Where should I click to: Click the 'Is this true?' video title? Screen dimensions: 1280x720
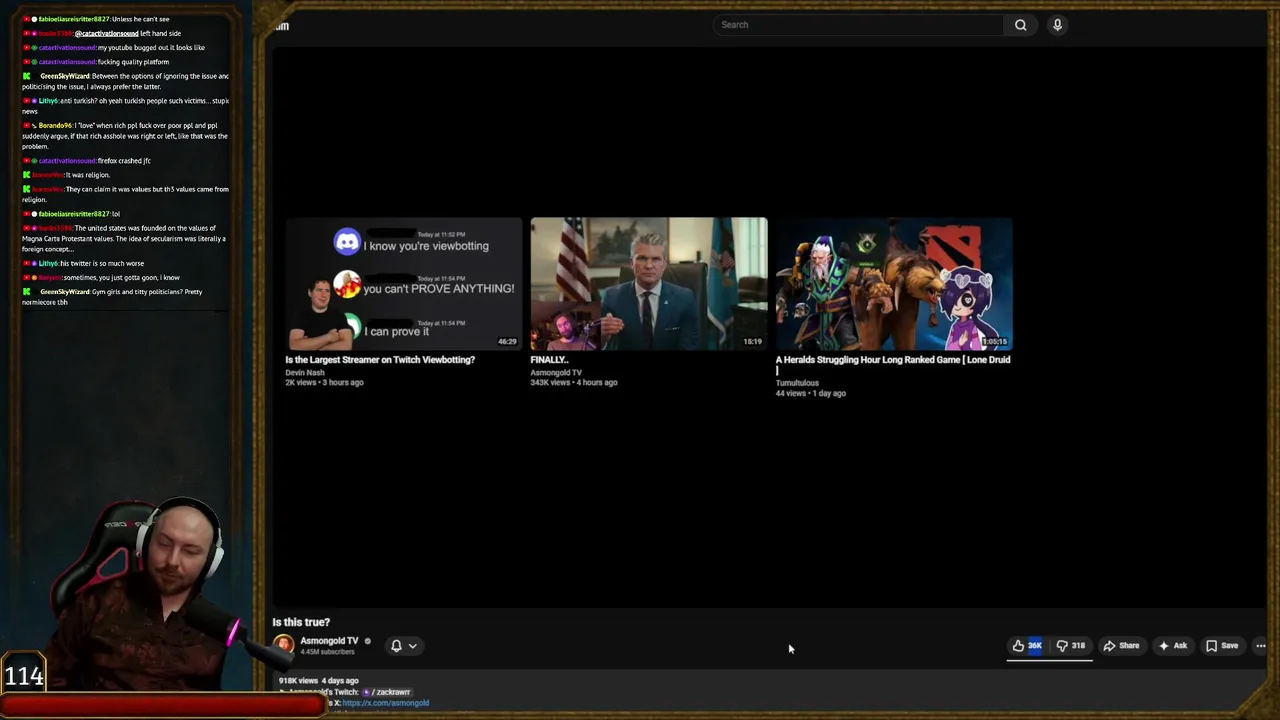301,622
